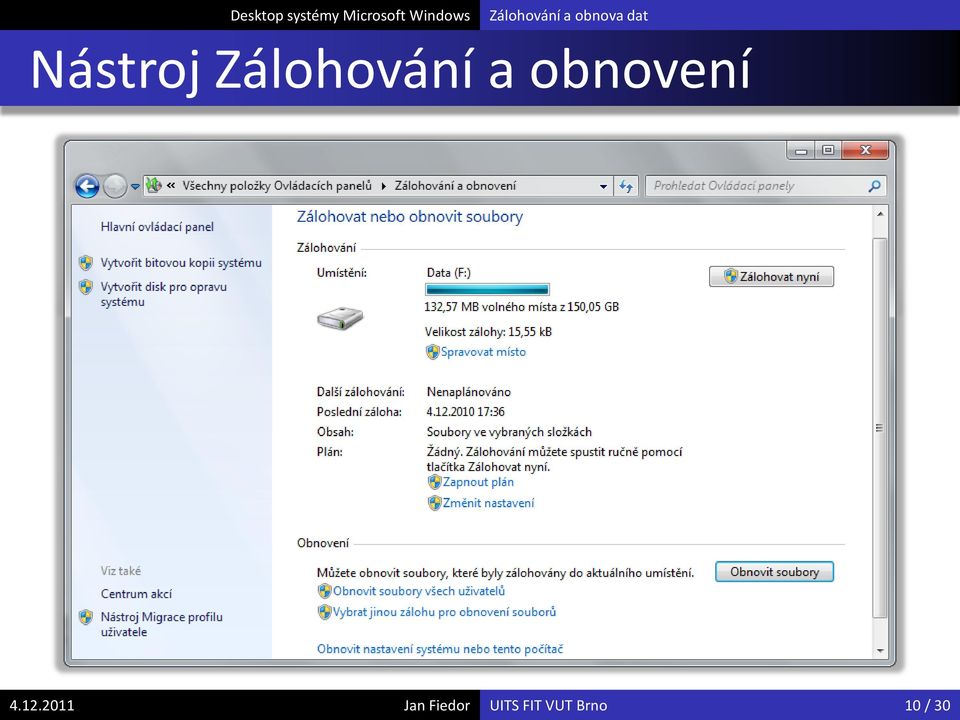The height and width of the screenshot is (720, 960).
Task: Select the Zálohování a obnova dat slide section
Action: 569,15
